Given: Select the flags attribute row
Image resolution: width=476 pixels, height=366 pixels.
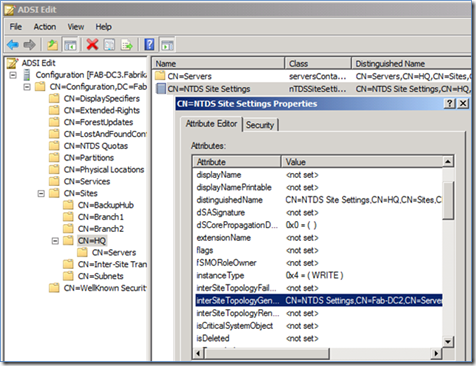Looking at the screenshot, I should [x=318, y=250].
